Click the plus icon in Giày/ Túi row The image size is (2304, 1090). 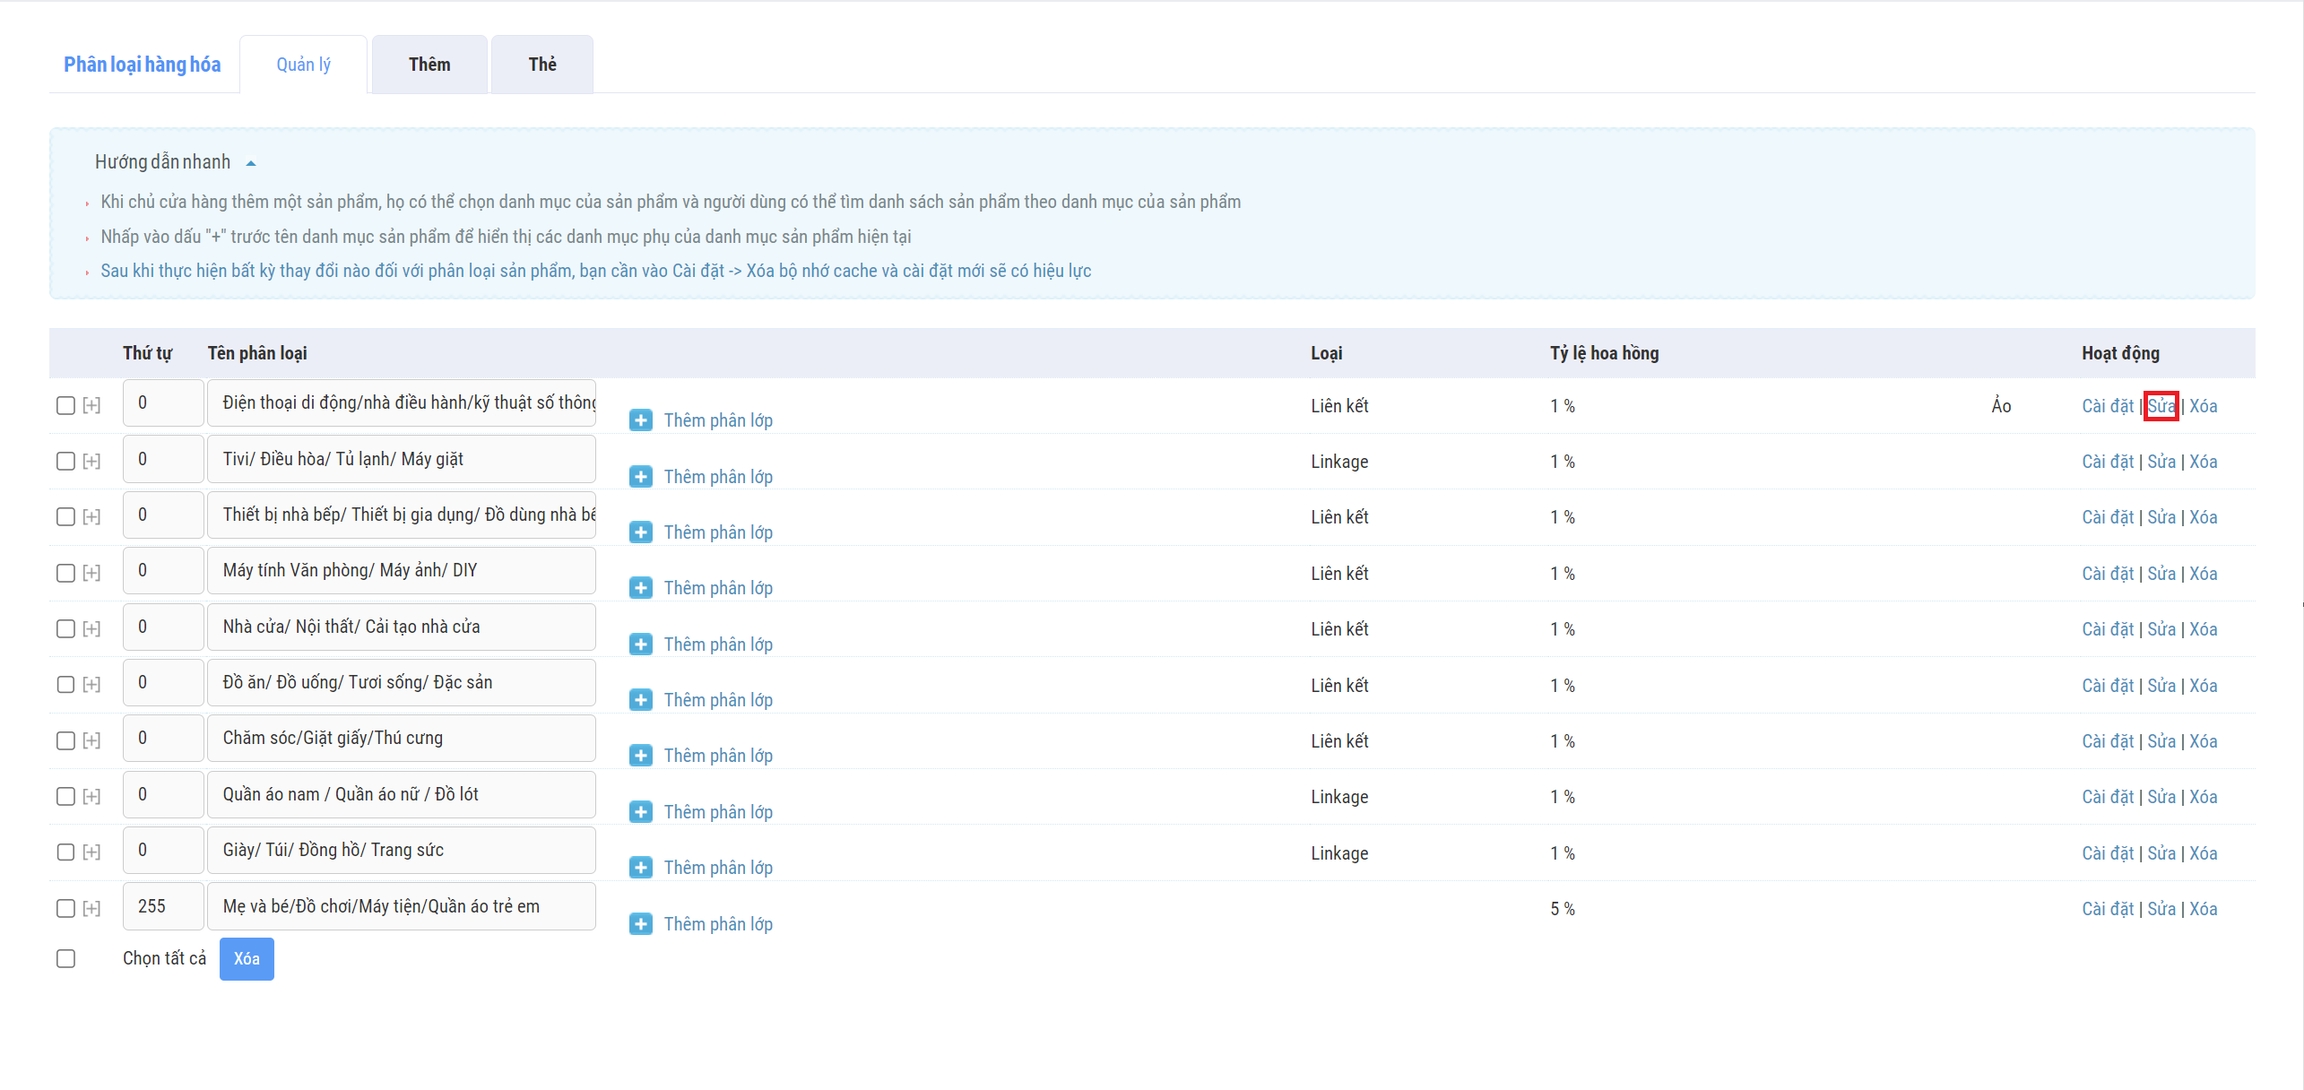click(641, 868)
